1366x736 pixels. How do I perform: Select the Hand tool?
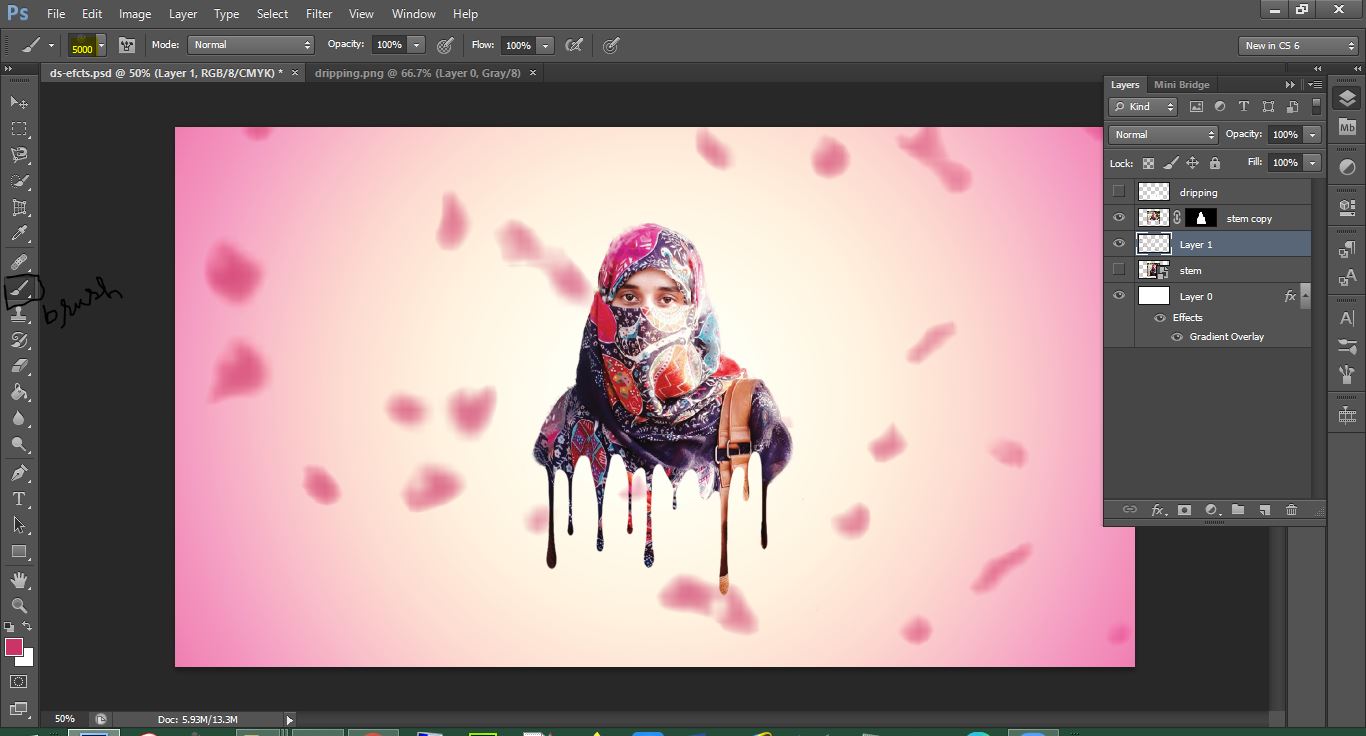(19, 579)
